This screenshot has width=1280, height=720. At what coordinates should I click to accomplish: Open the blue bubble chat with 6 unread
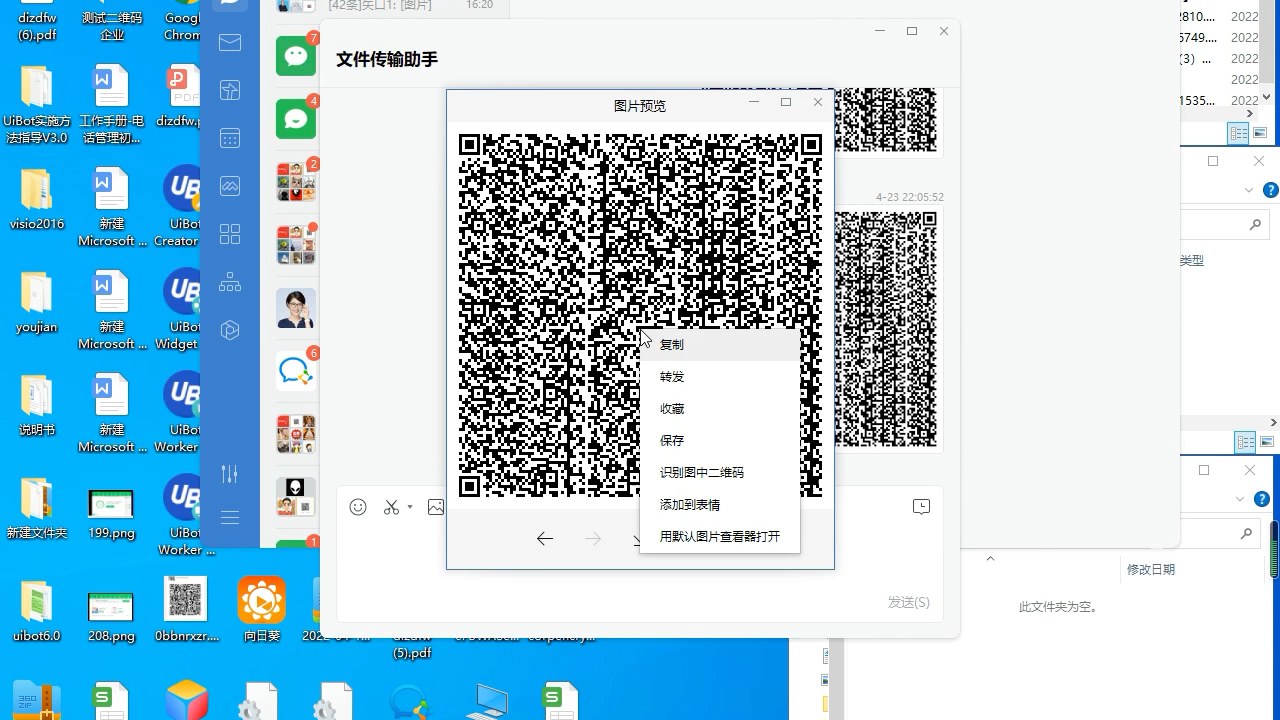[296, 371]
